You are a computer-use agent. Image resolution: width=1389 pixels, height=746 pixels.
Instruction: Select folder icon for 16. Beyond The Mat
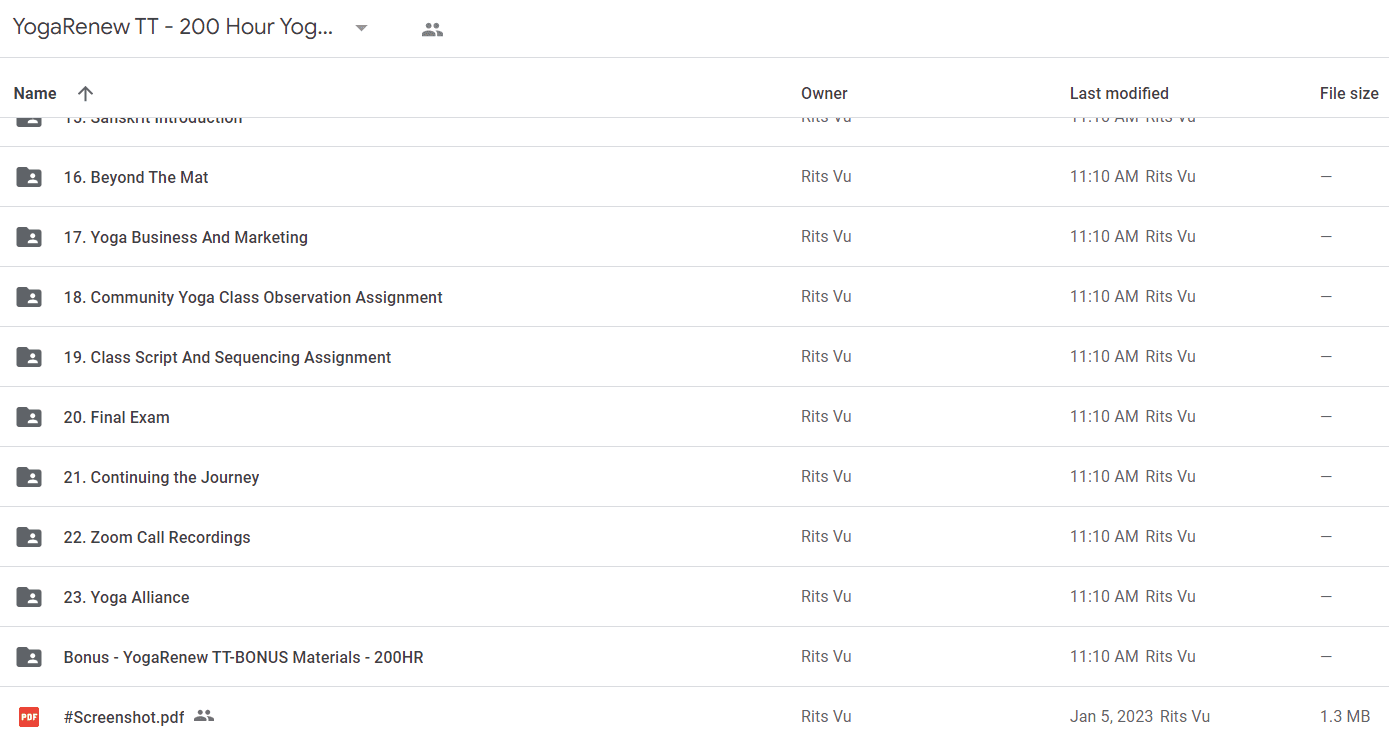pyautogui.click(x=29, y=177)
